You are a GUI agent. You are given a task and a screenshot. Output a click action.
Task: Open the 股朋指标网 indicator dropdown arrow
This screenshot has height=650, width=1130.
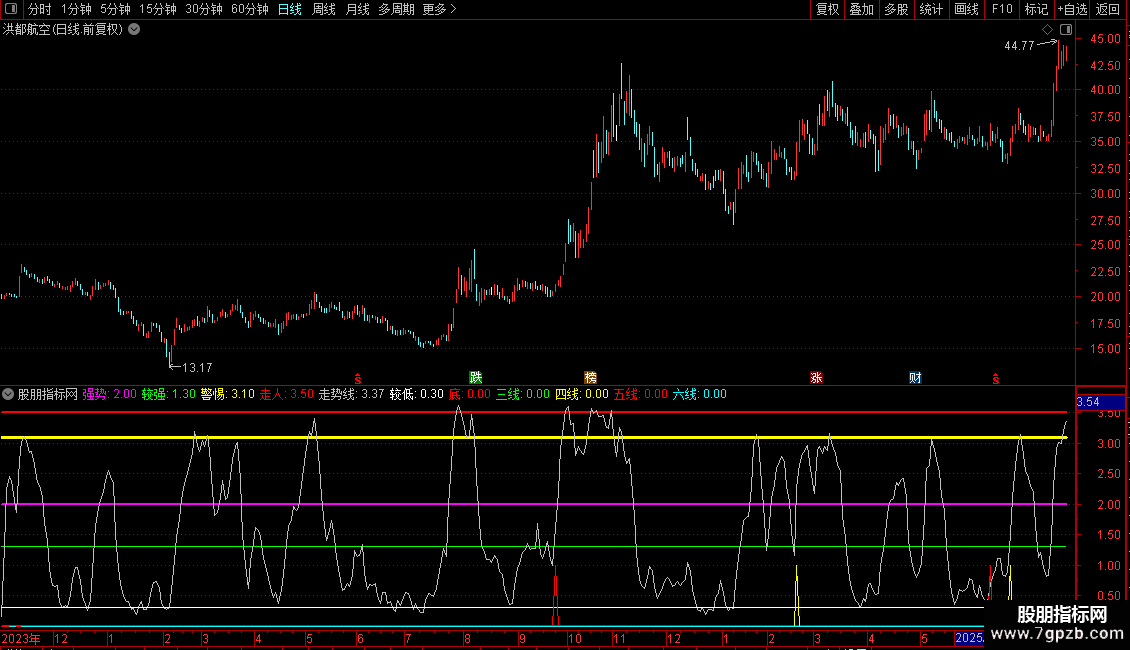click(8, 394)
